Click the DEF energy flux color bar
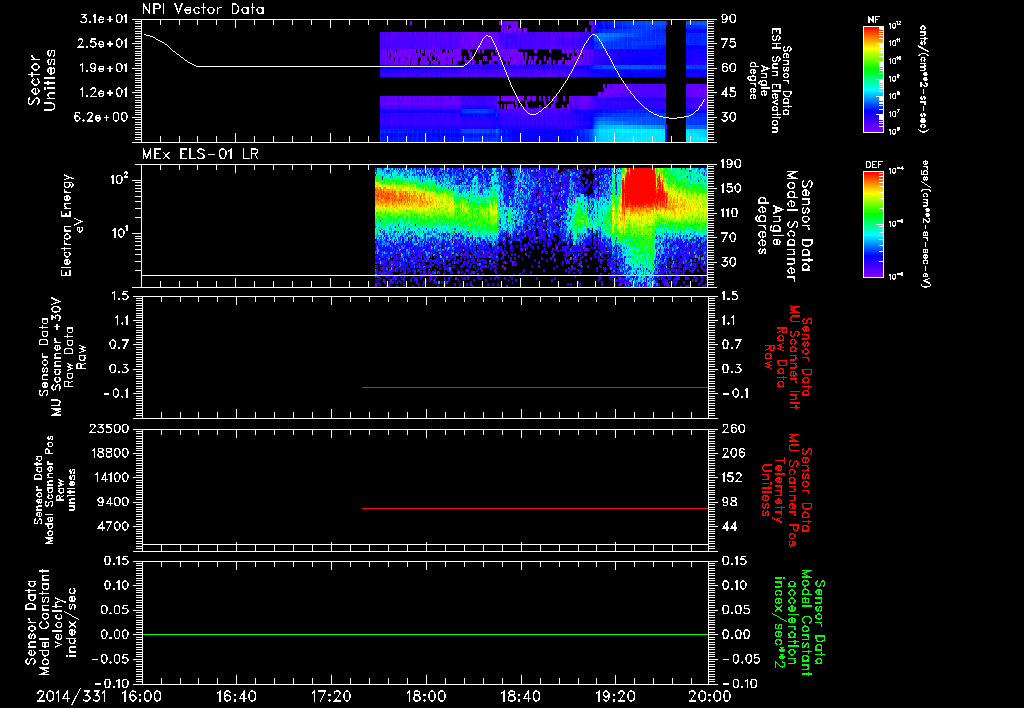The width and height of the screenshot is (1024, 708). point(873,224)
